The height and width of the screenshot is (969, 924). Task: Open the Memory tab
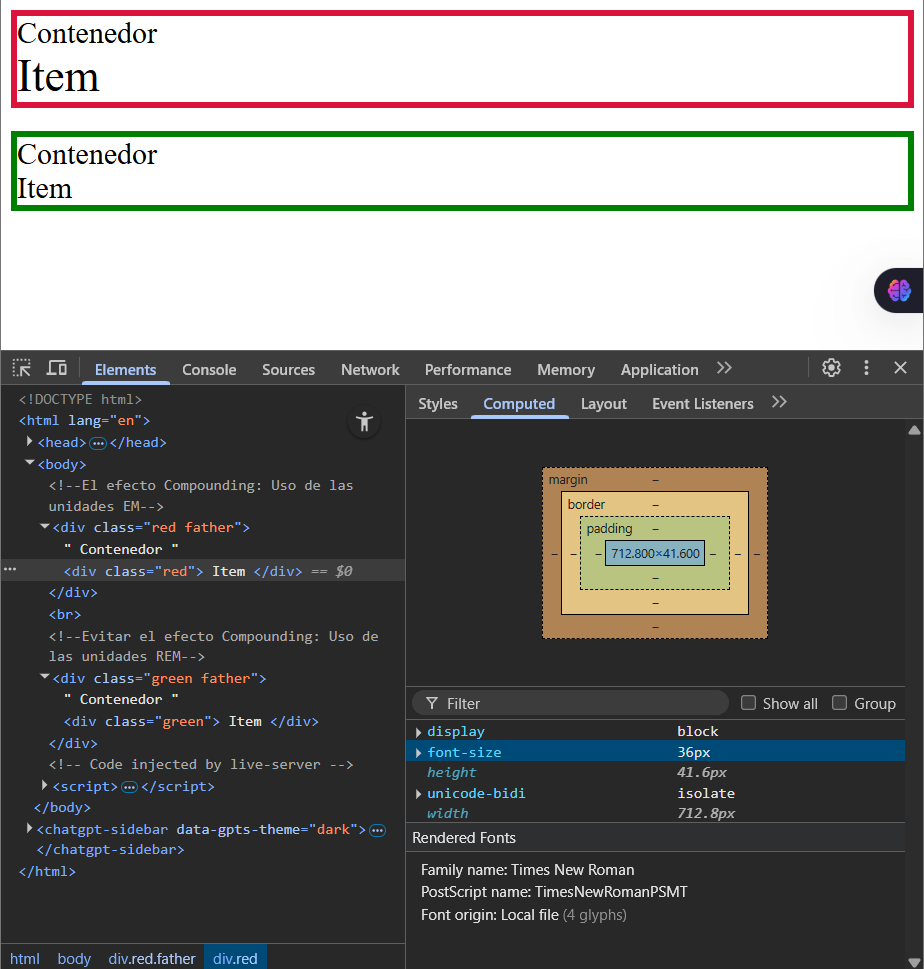[566, 370]
